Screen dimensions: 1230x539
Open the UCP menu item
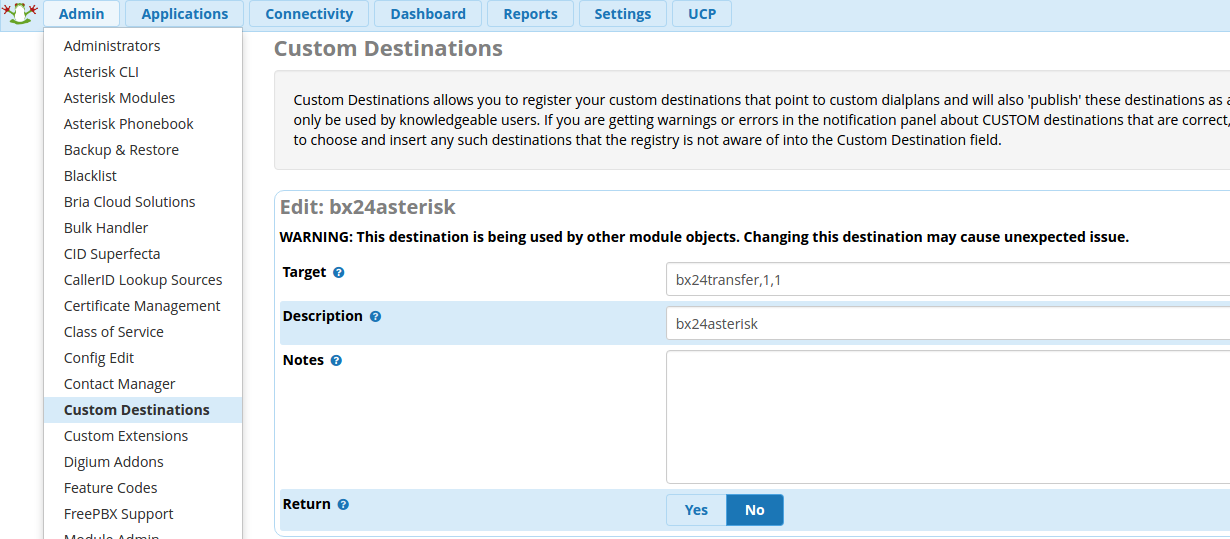point(702,14)
